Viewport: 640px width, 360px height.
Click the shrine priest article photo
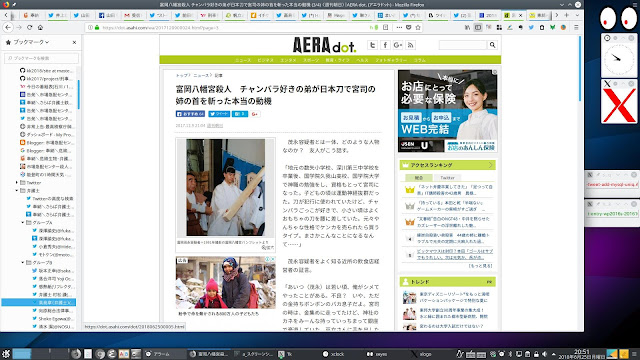click(x=225, y=187)
